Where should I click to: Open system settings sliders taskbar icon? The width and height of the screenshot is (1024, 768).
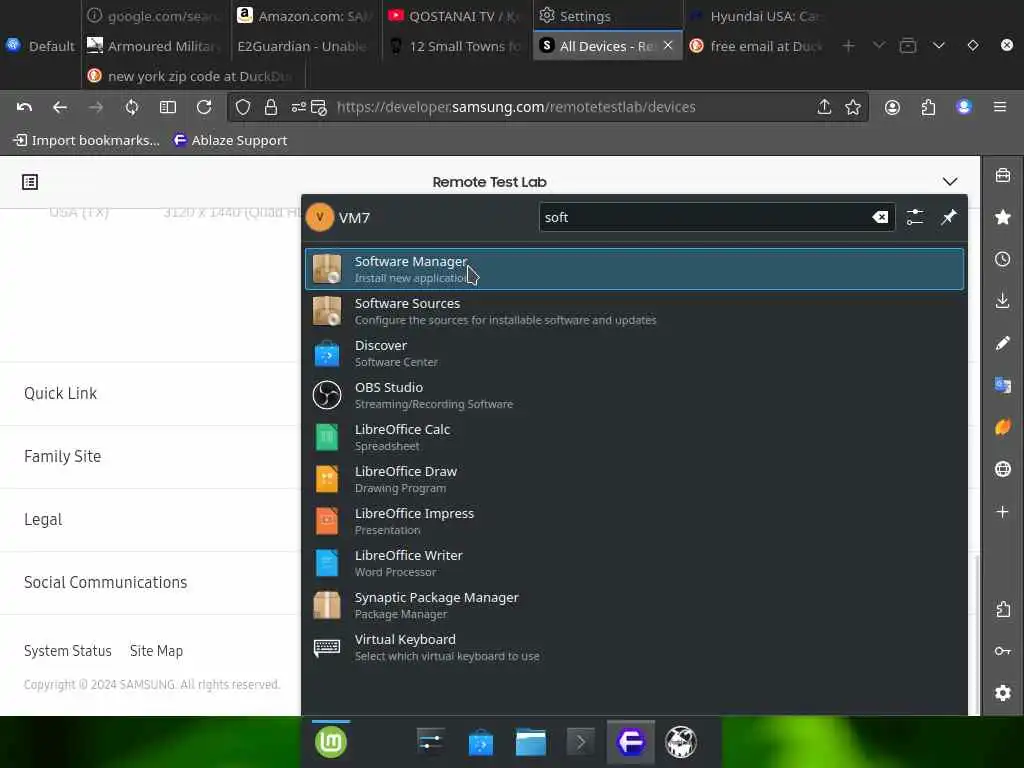click(431, 743)
